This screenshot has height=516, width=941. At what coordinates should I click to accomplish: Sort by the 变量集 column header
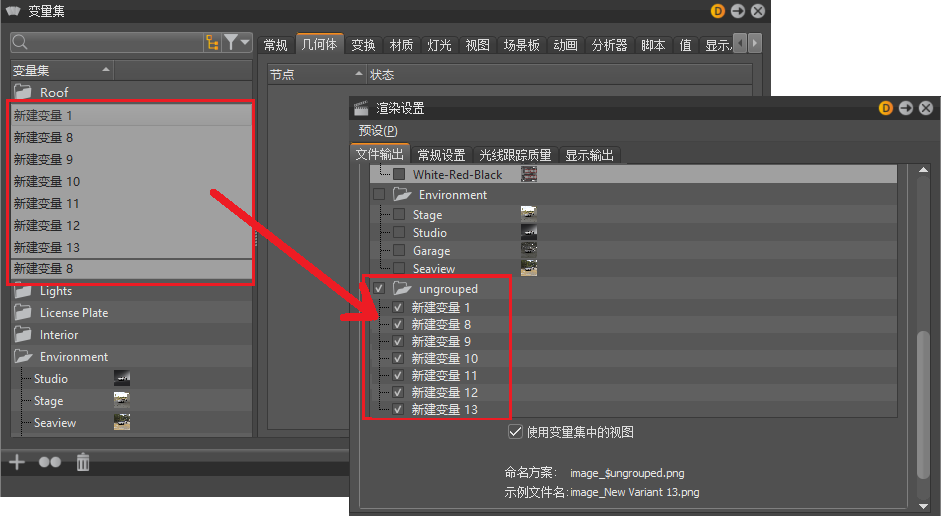tap(62, 70)
